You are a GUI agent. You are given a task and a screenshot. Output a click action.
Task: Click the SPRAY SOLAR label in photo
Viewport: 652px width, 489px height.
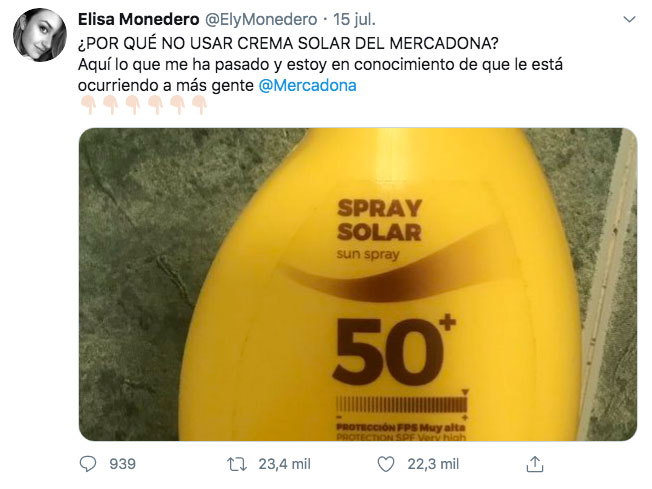pyautogui.click(x=379, y=220)
